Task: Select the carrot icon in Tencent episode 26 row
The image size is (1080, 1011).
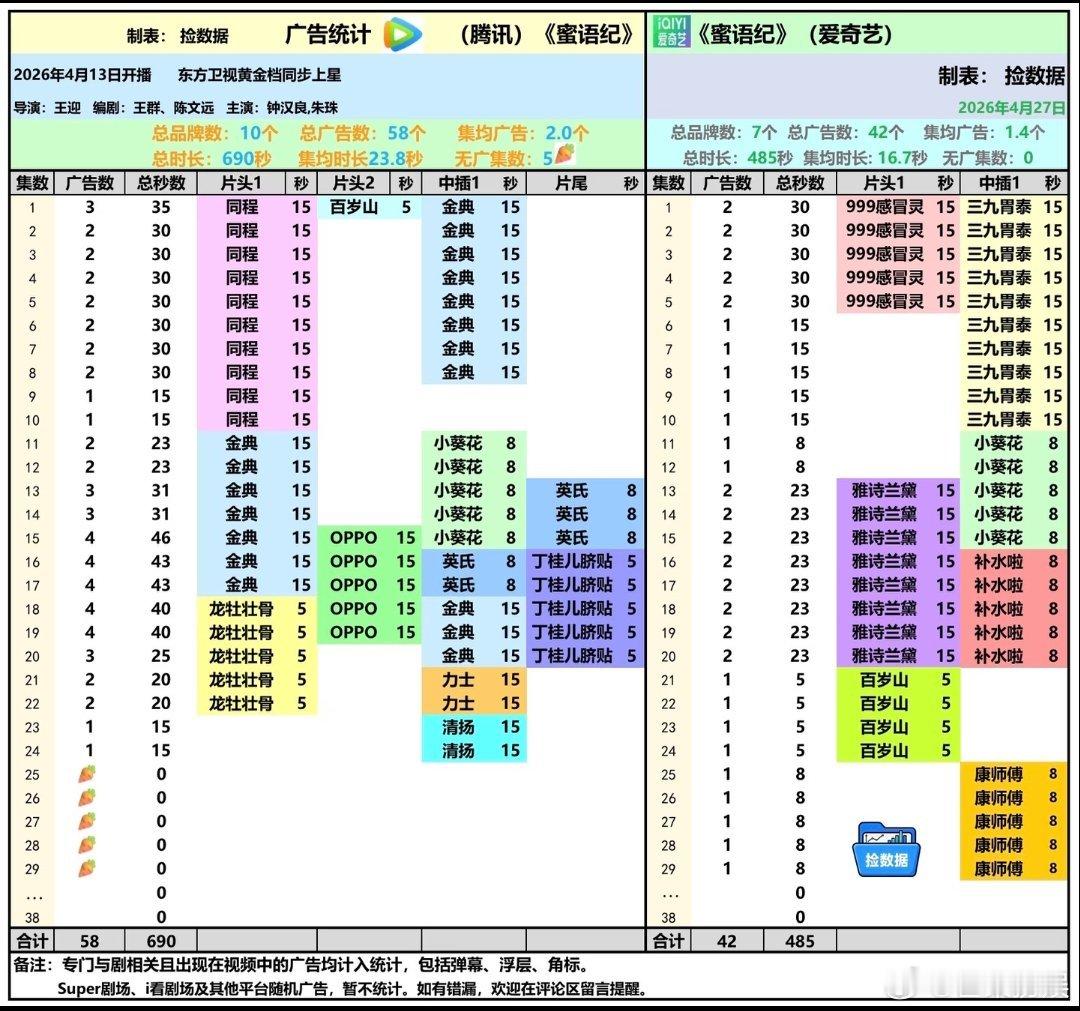Action: pyautogui.click(x=87, y=798)
